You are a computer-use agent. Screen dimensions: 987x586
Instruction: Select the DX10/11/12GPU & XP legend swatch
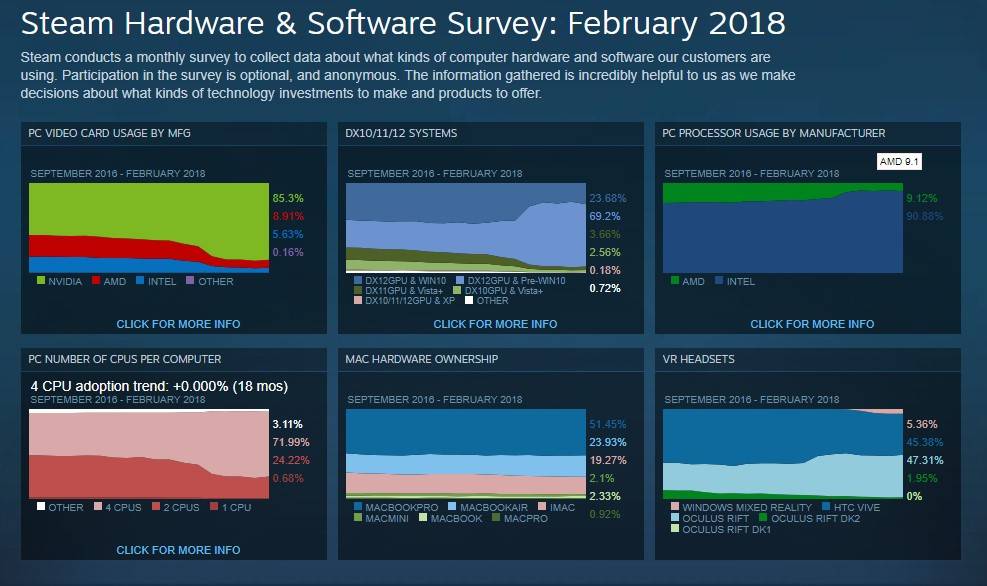[358, 300]
